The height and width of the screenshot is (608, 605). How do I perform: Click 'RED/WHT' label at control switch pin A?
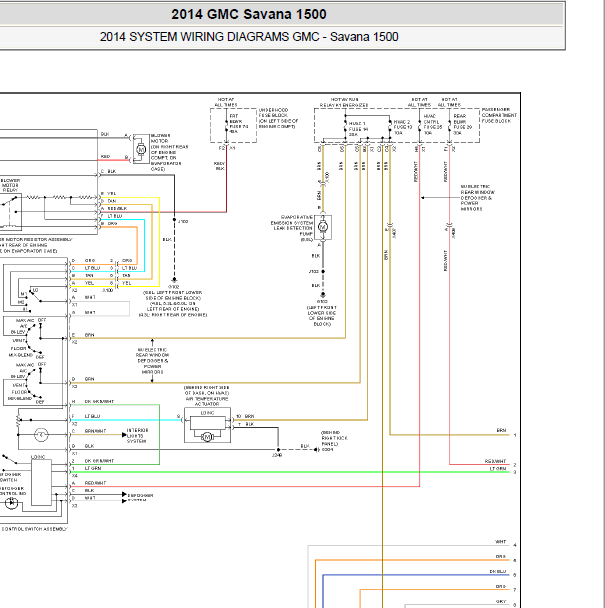(95, 483)
